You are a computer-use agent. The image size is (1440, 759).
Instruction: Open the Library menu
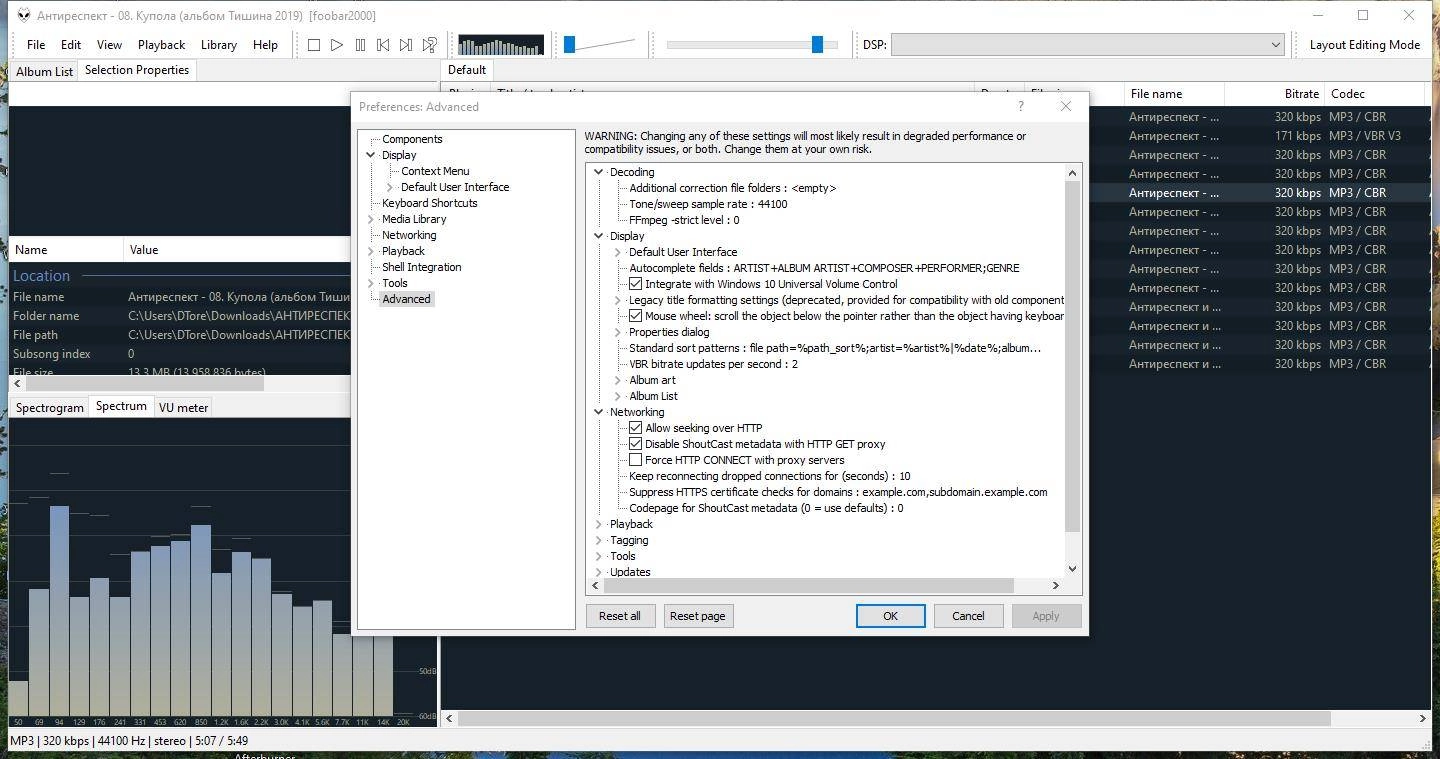219,45
